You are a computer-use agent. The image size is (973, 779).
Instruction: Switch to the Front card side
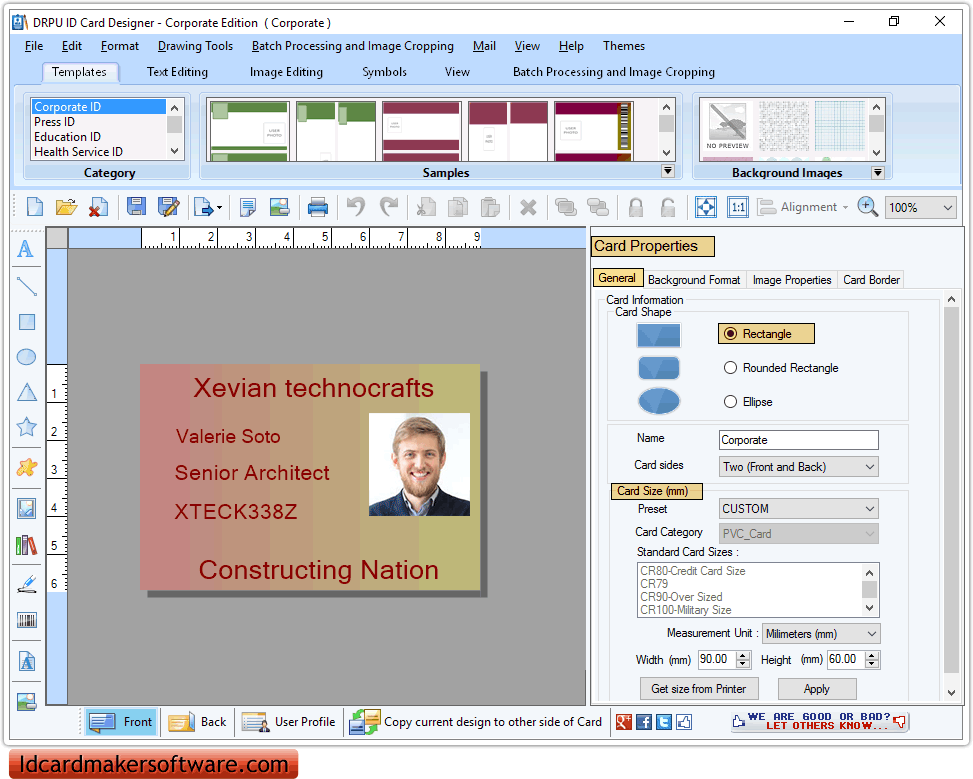(x=121, y=722)
